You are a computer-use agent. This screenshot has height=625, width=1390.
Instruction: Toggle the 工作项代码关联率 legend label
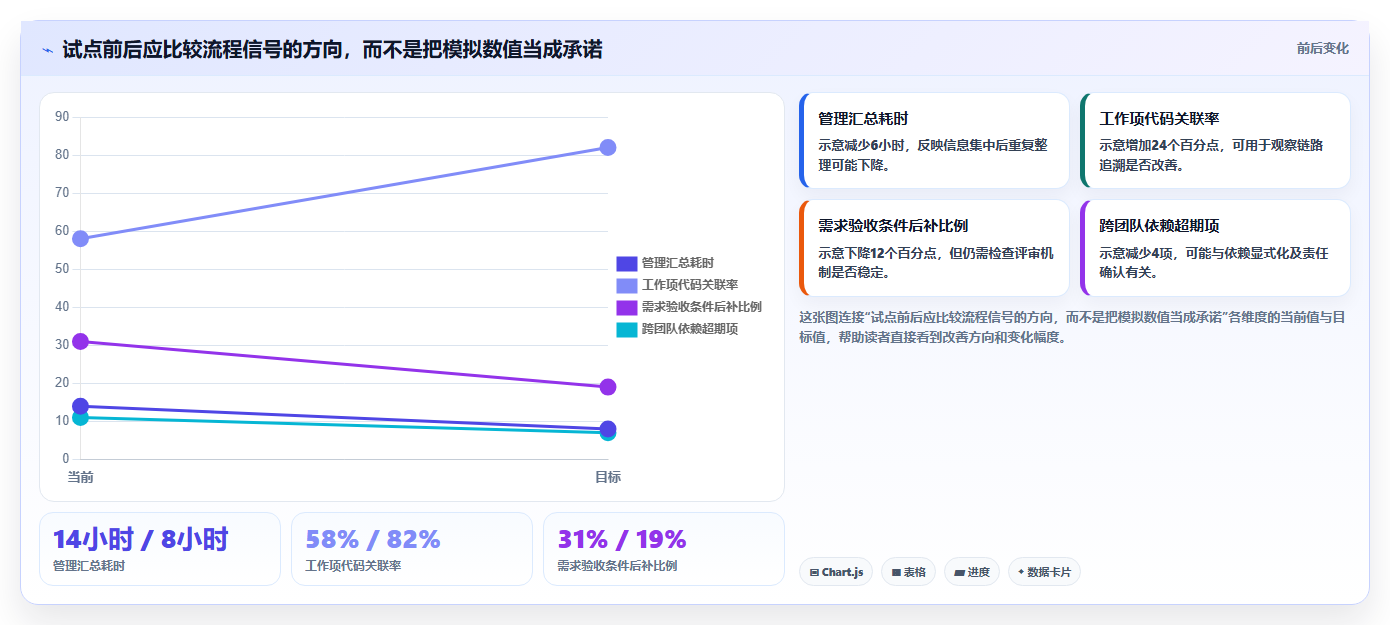690,285
